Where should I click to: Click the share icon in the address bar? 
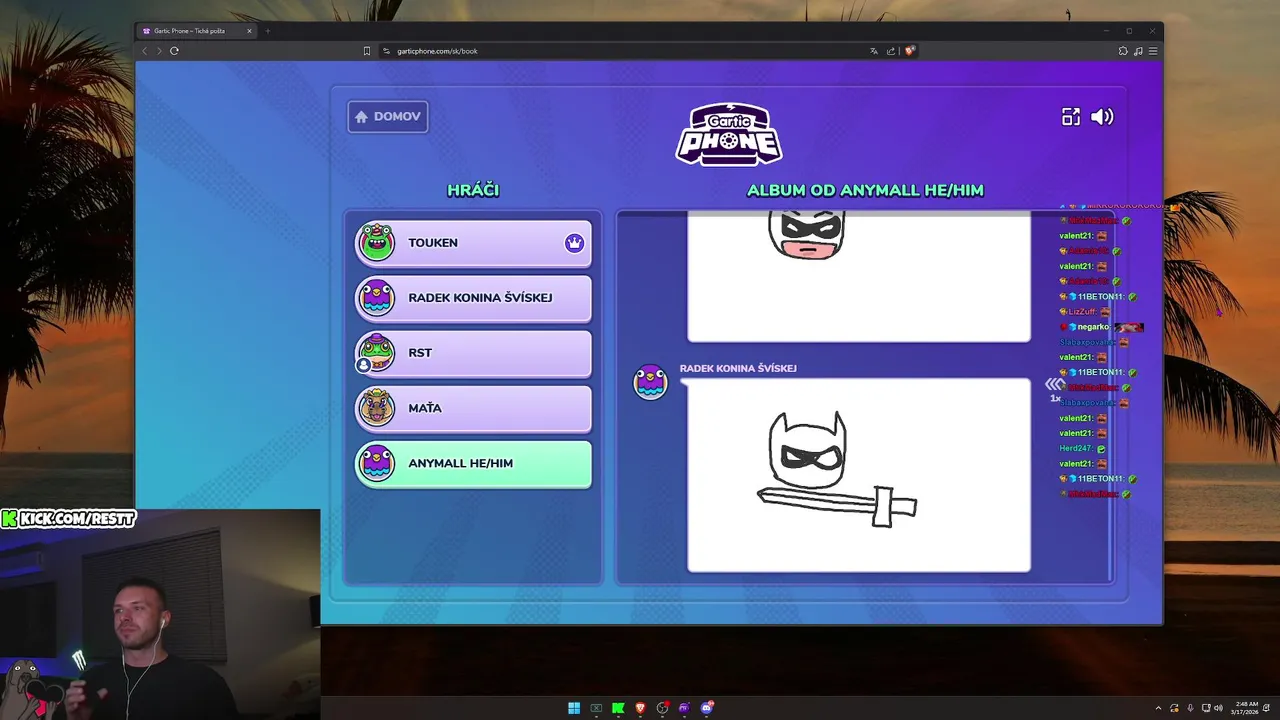coord(890,51)
